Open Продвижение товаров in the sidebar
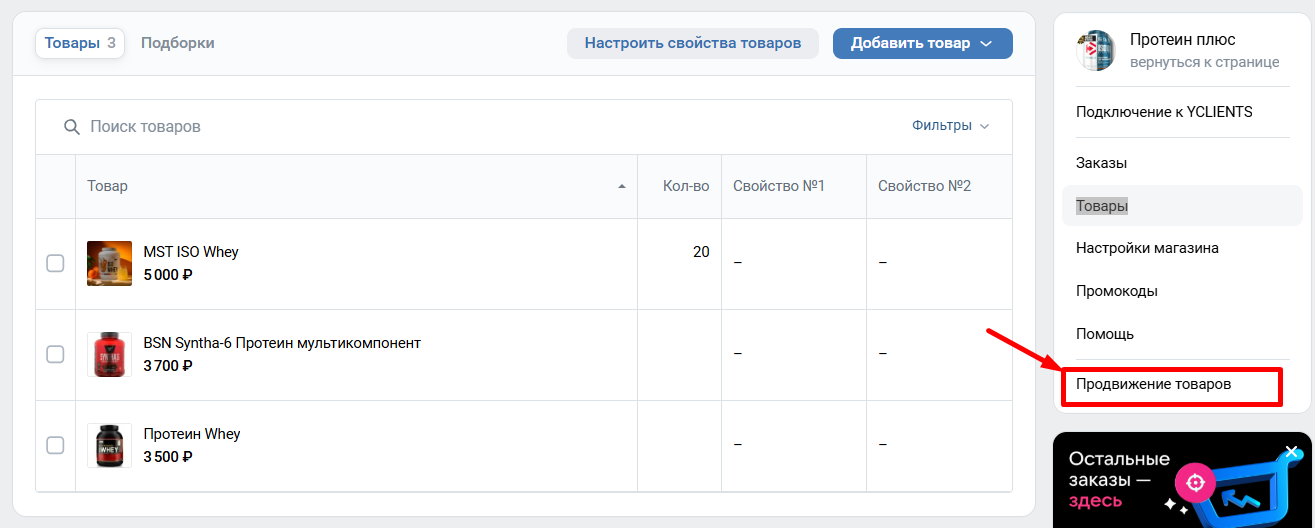 pyautogui.click(x=1153, y=384)
